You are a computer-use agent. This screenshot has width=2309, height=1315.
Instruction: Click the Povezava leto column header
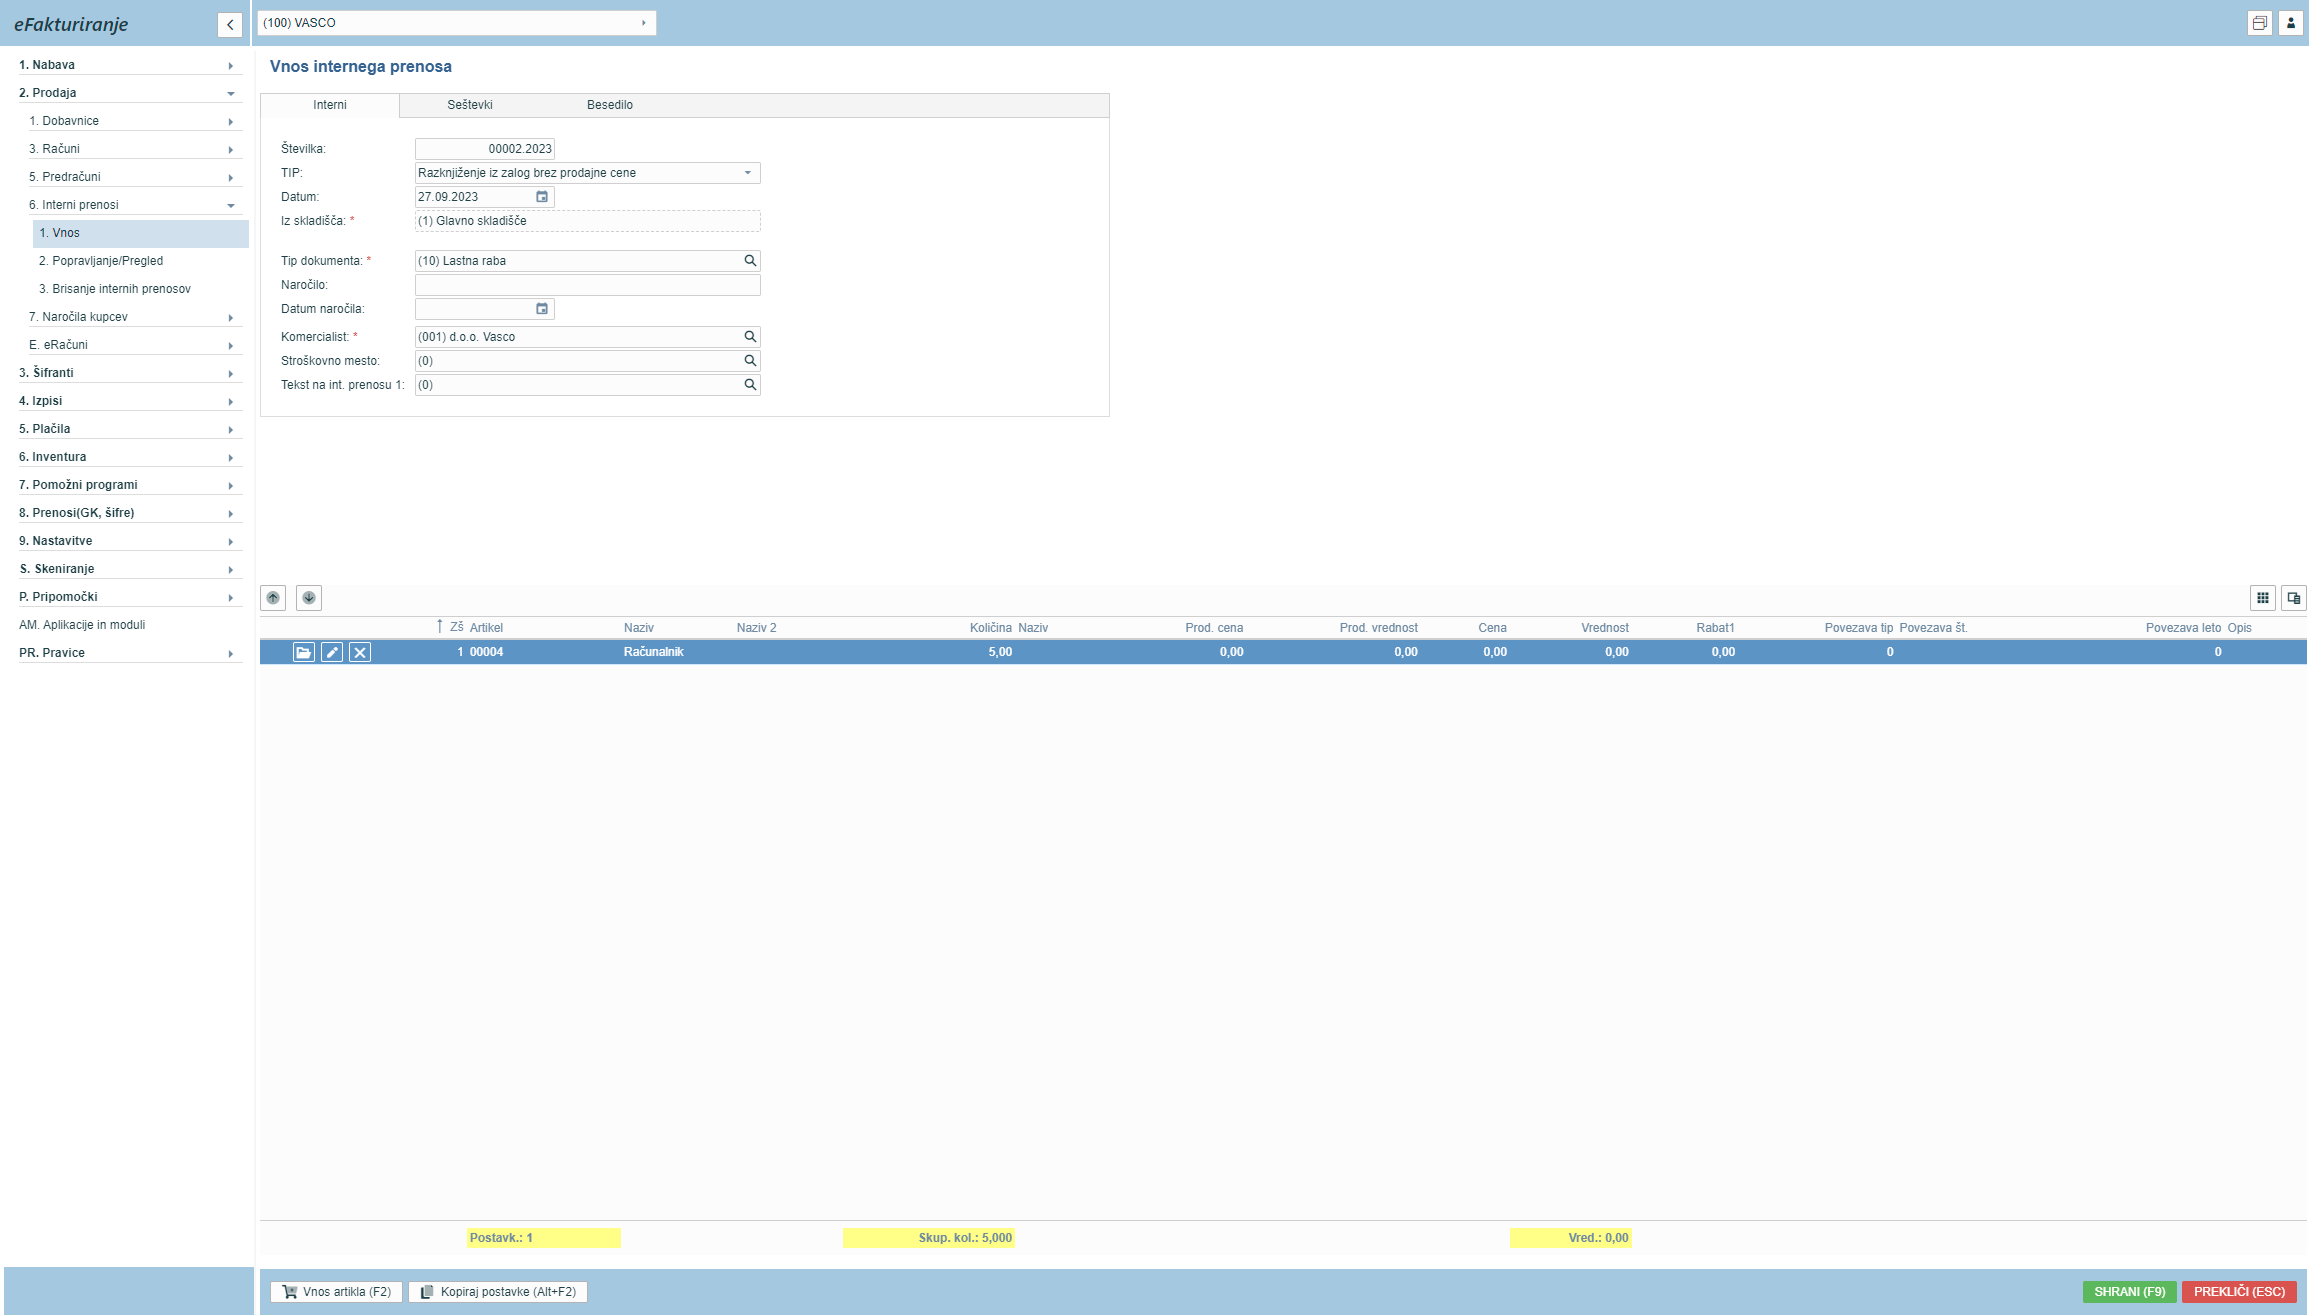pos(2183,628)
